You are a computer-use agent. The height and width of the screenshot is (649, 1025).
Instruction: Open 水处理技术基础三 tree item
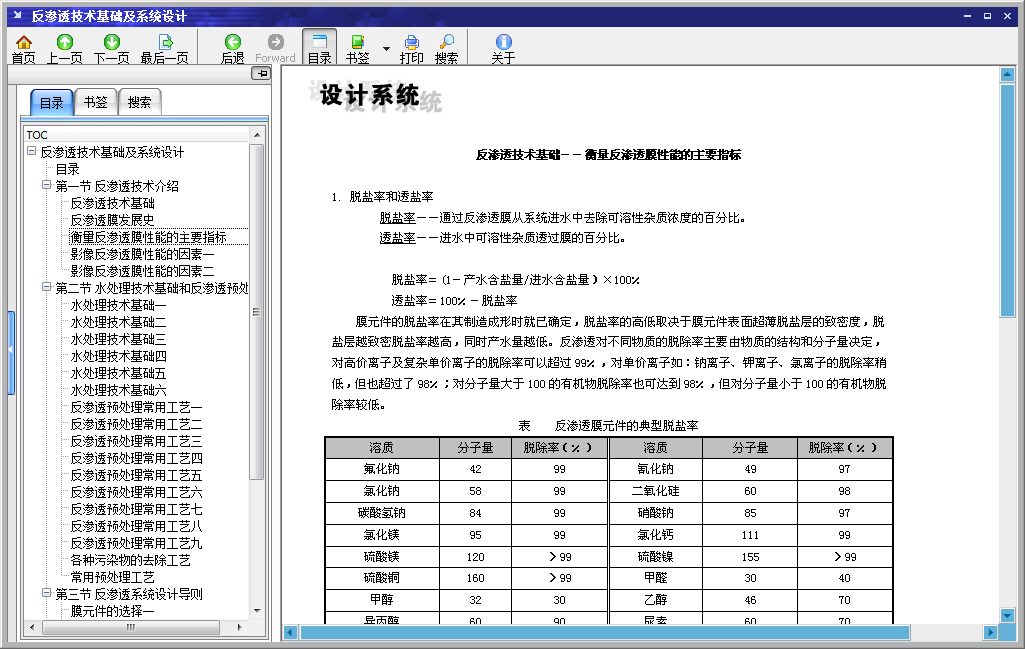point(118,339)
